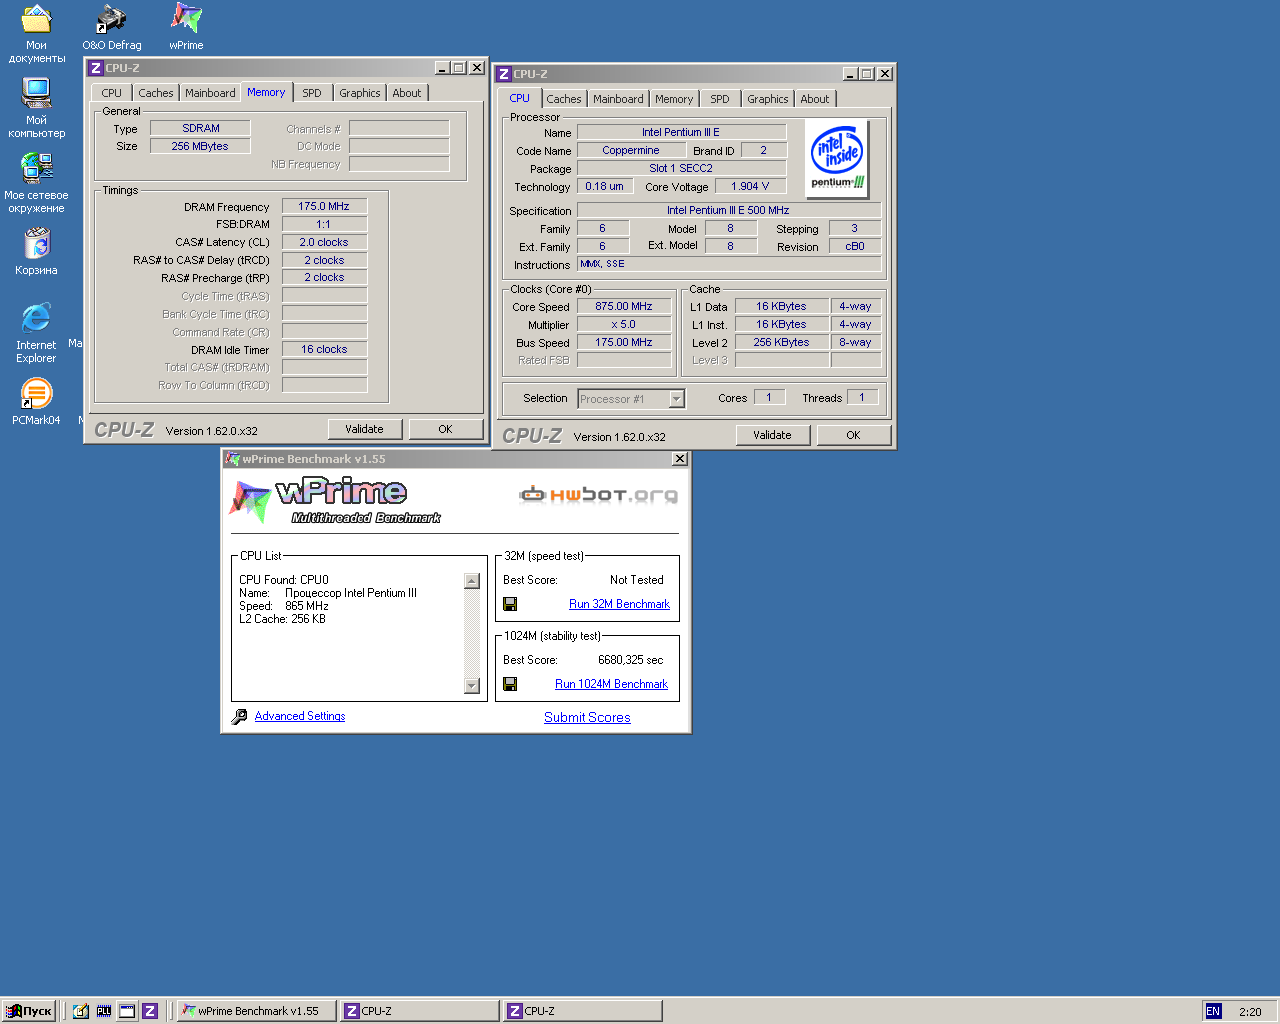1280x1024 pixels.
Task: Click CPU List scrollbar down arrow
Action: tap(472, 686)
